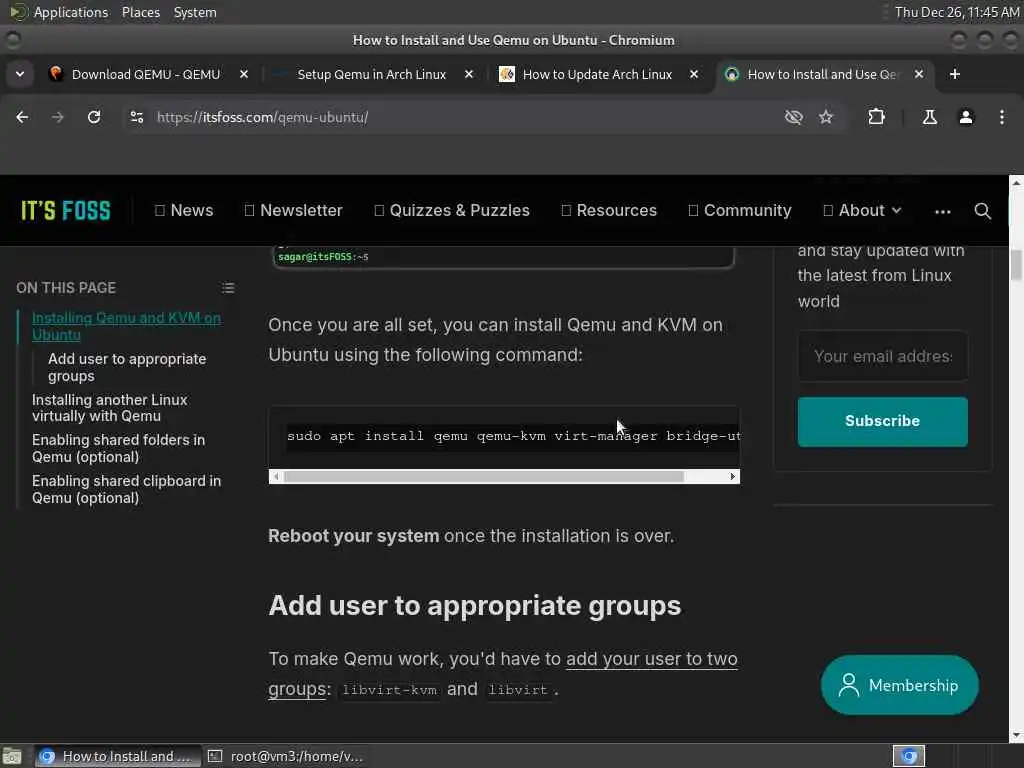Viewport: 1024px width, 768px height.
Task: Open Quizzes & Puzzles
Action: [x=452, y=210]
